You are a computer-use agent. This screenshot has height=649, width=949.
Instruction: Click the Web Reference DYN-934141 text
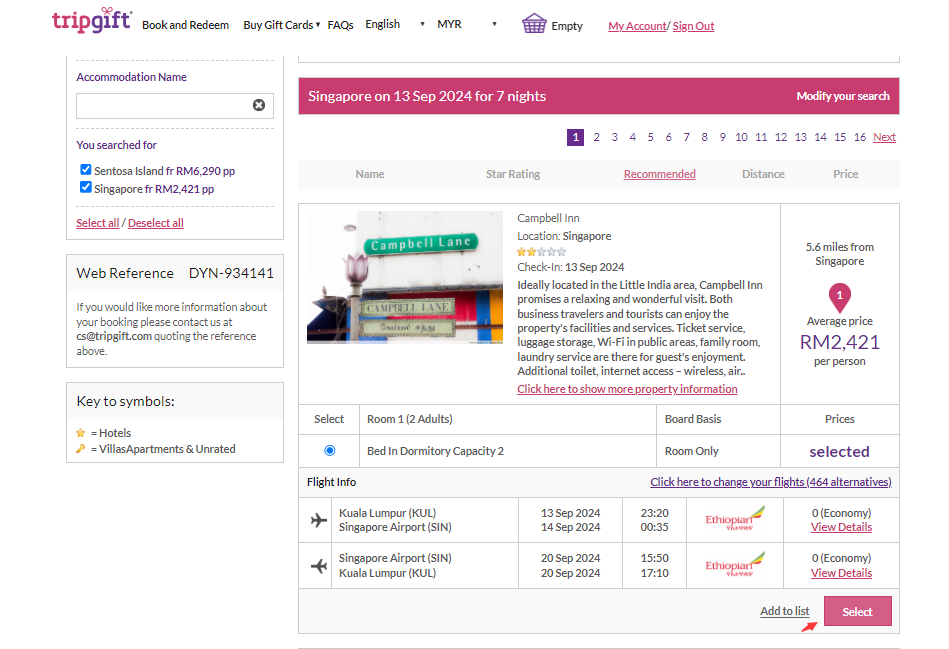[175, 273]
